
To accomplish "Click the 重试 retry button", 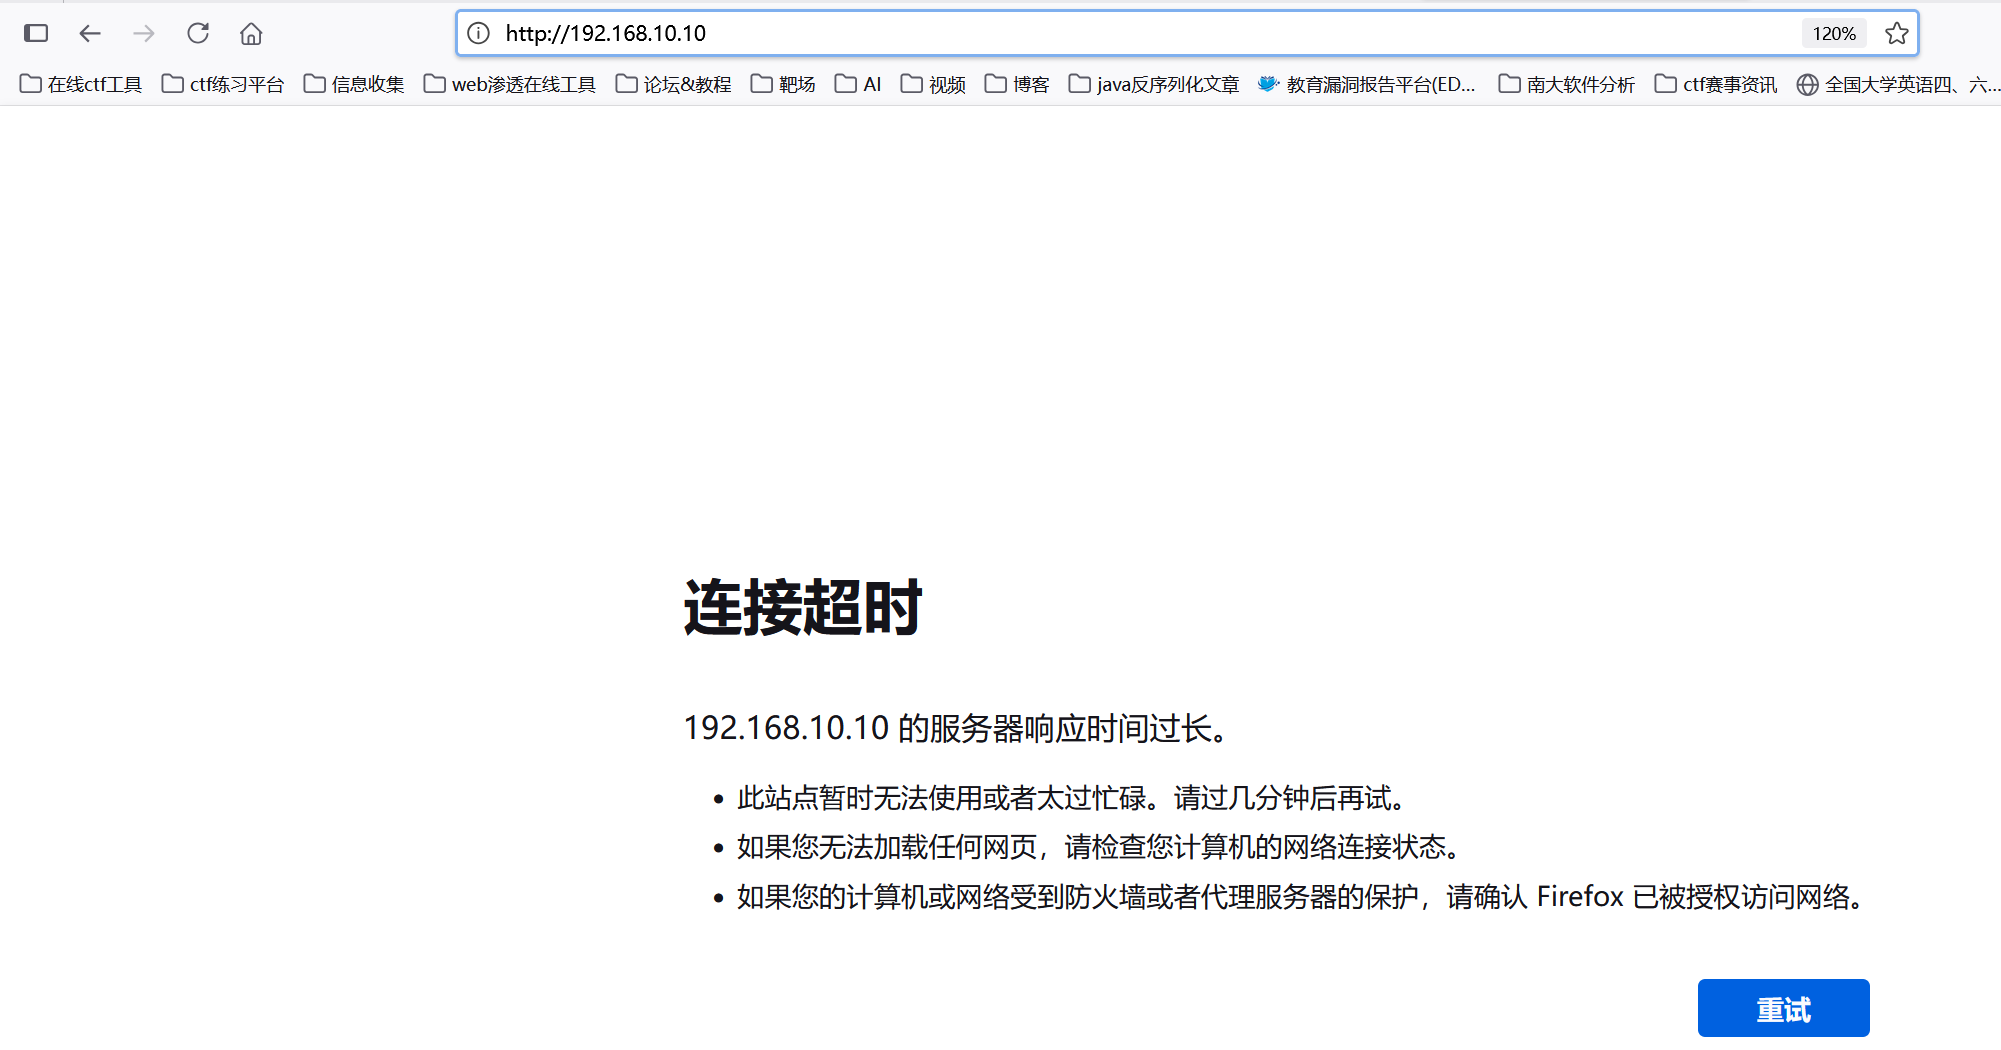I will click(x=1783, y=1008).
